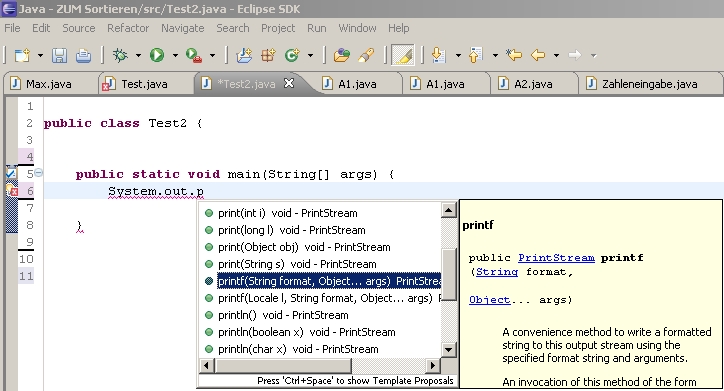Click the New file wizard icon
The height and width of the screenshot is (391, 724).
(x=22, y=55)
